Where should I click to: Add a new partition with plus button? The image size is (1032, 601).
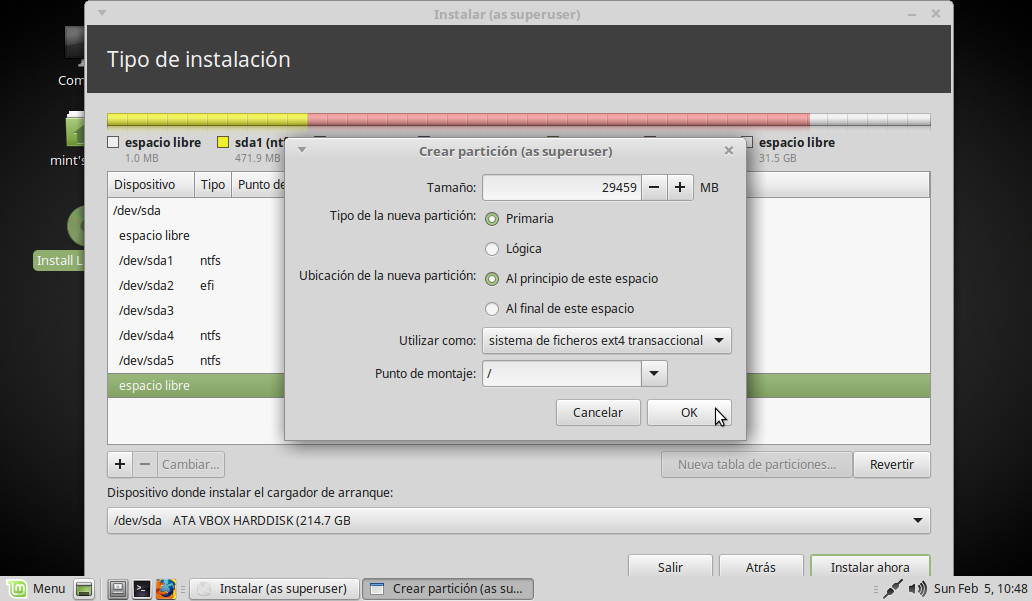(x=120, y=464)
